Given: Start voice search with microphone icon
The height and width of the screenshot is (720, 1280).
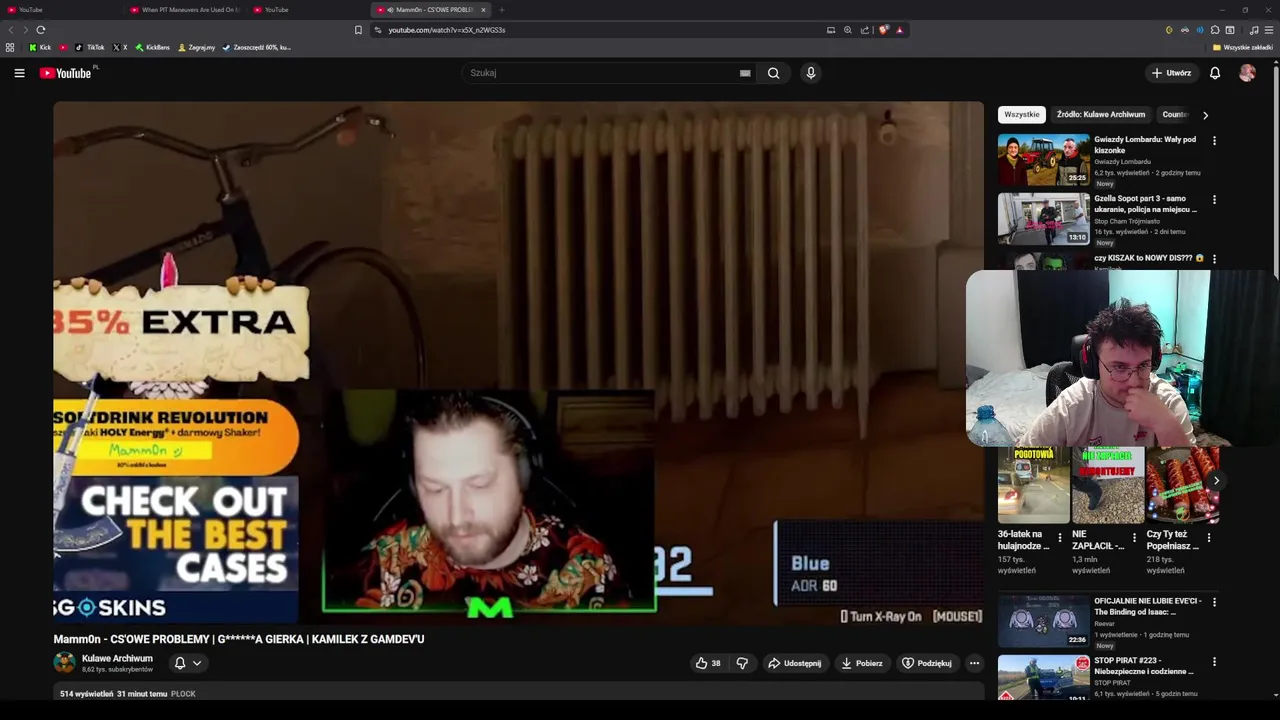Looking at the screenshot, I should 811,73.
